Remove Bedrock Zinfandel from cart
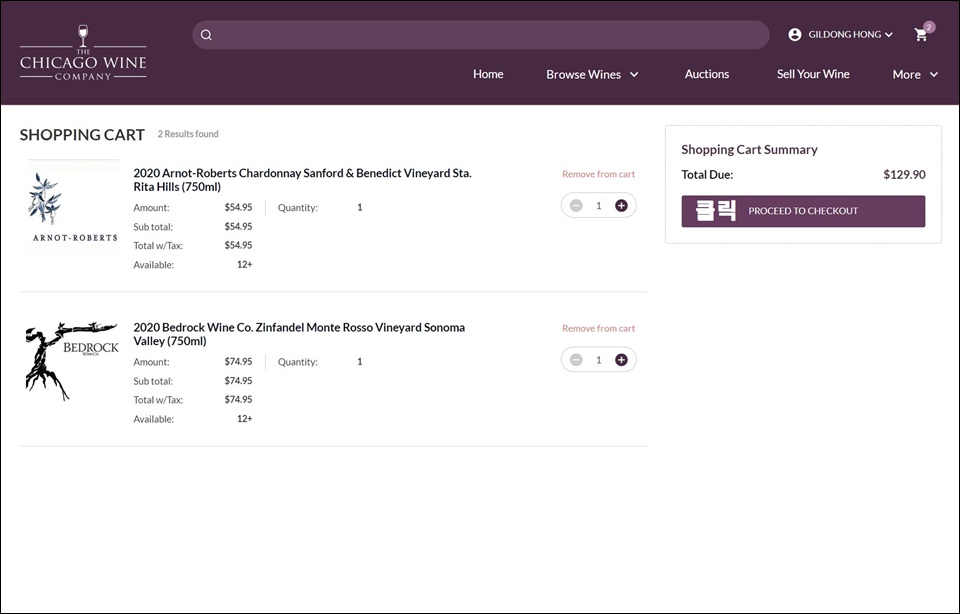Viewport: 960px width, 614px height. (598, 328)
